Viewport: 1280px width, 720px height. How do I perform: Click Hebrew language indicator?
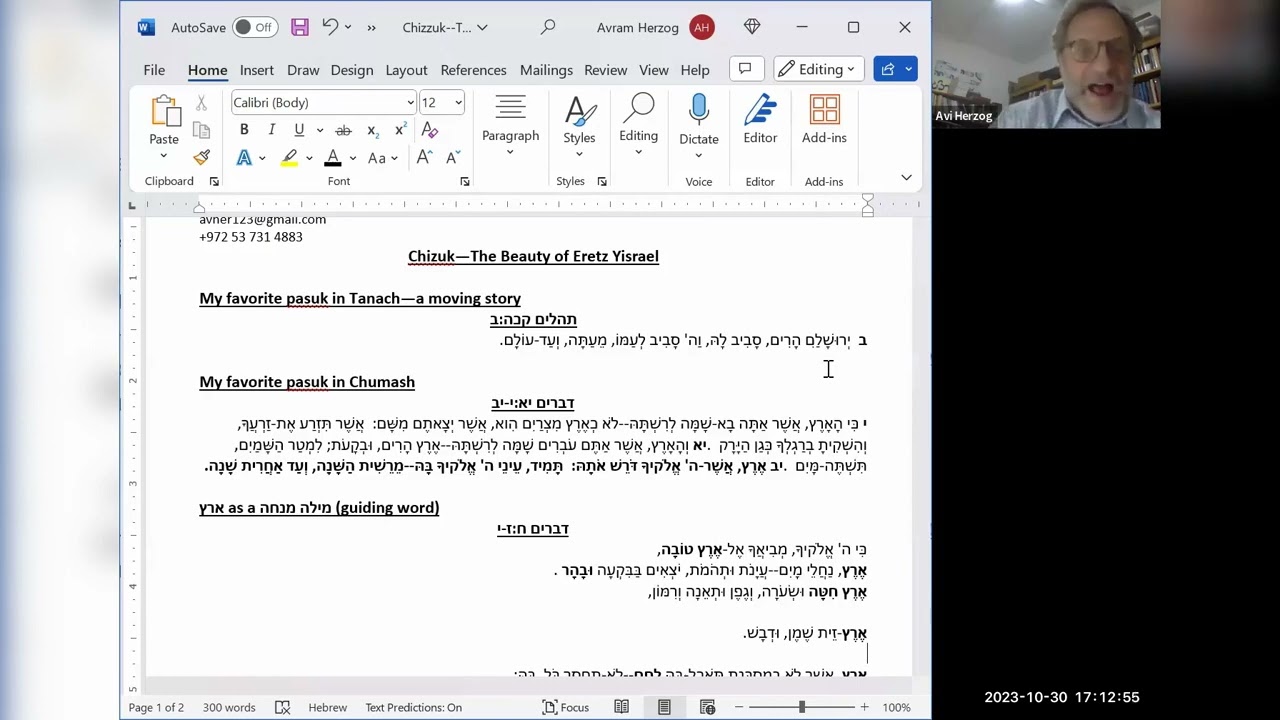point(328,707)
